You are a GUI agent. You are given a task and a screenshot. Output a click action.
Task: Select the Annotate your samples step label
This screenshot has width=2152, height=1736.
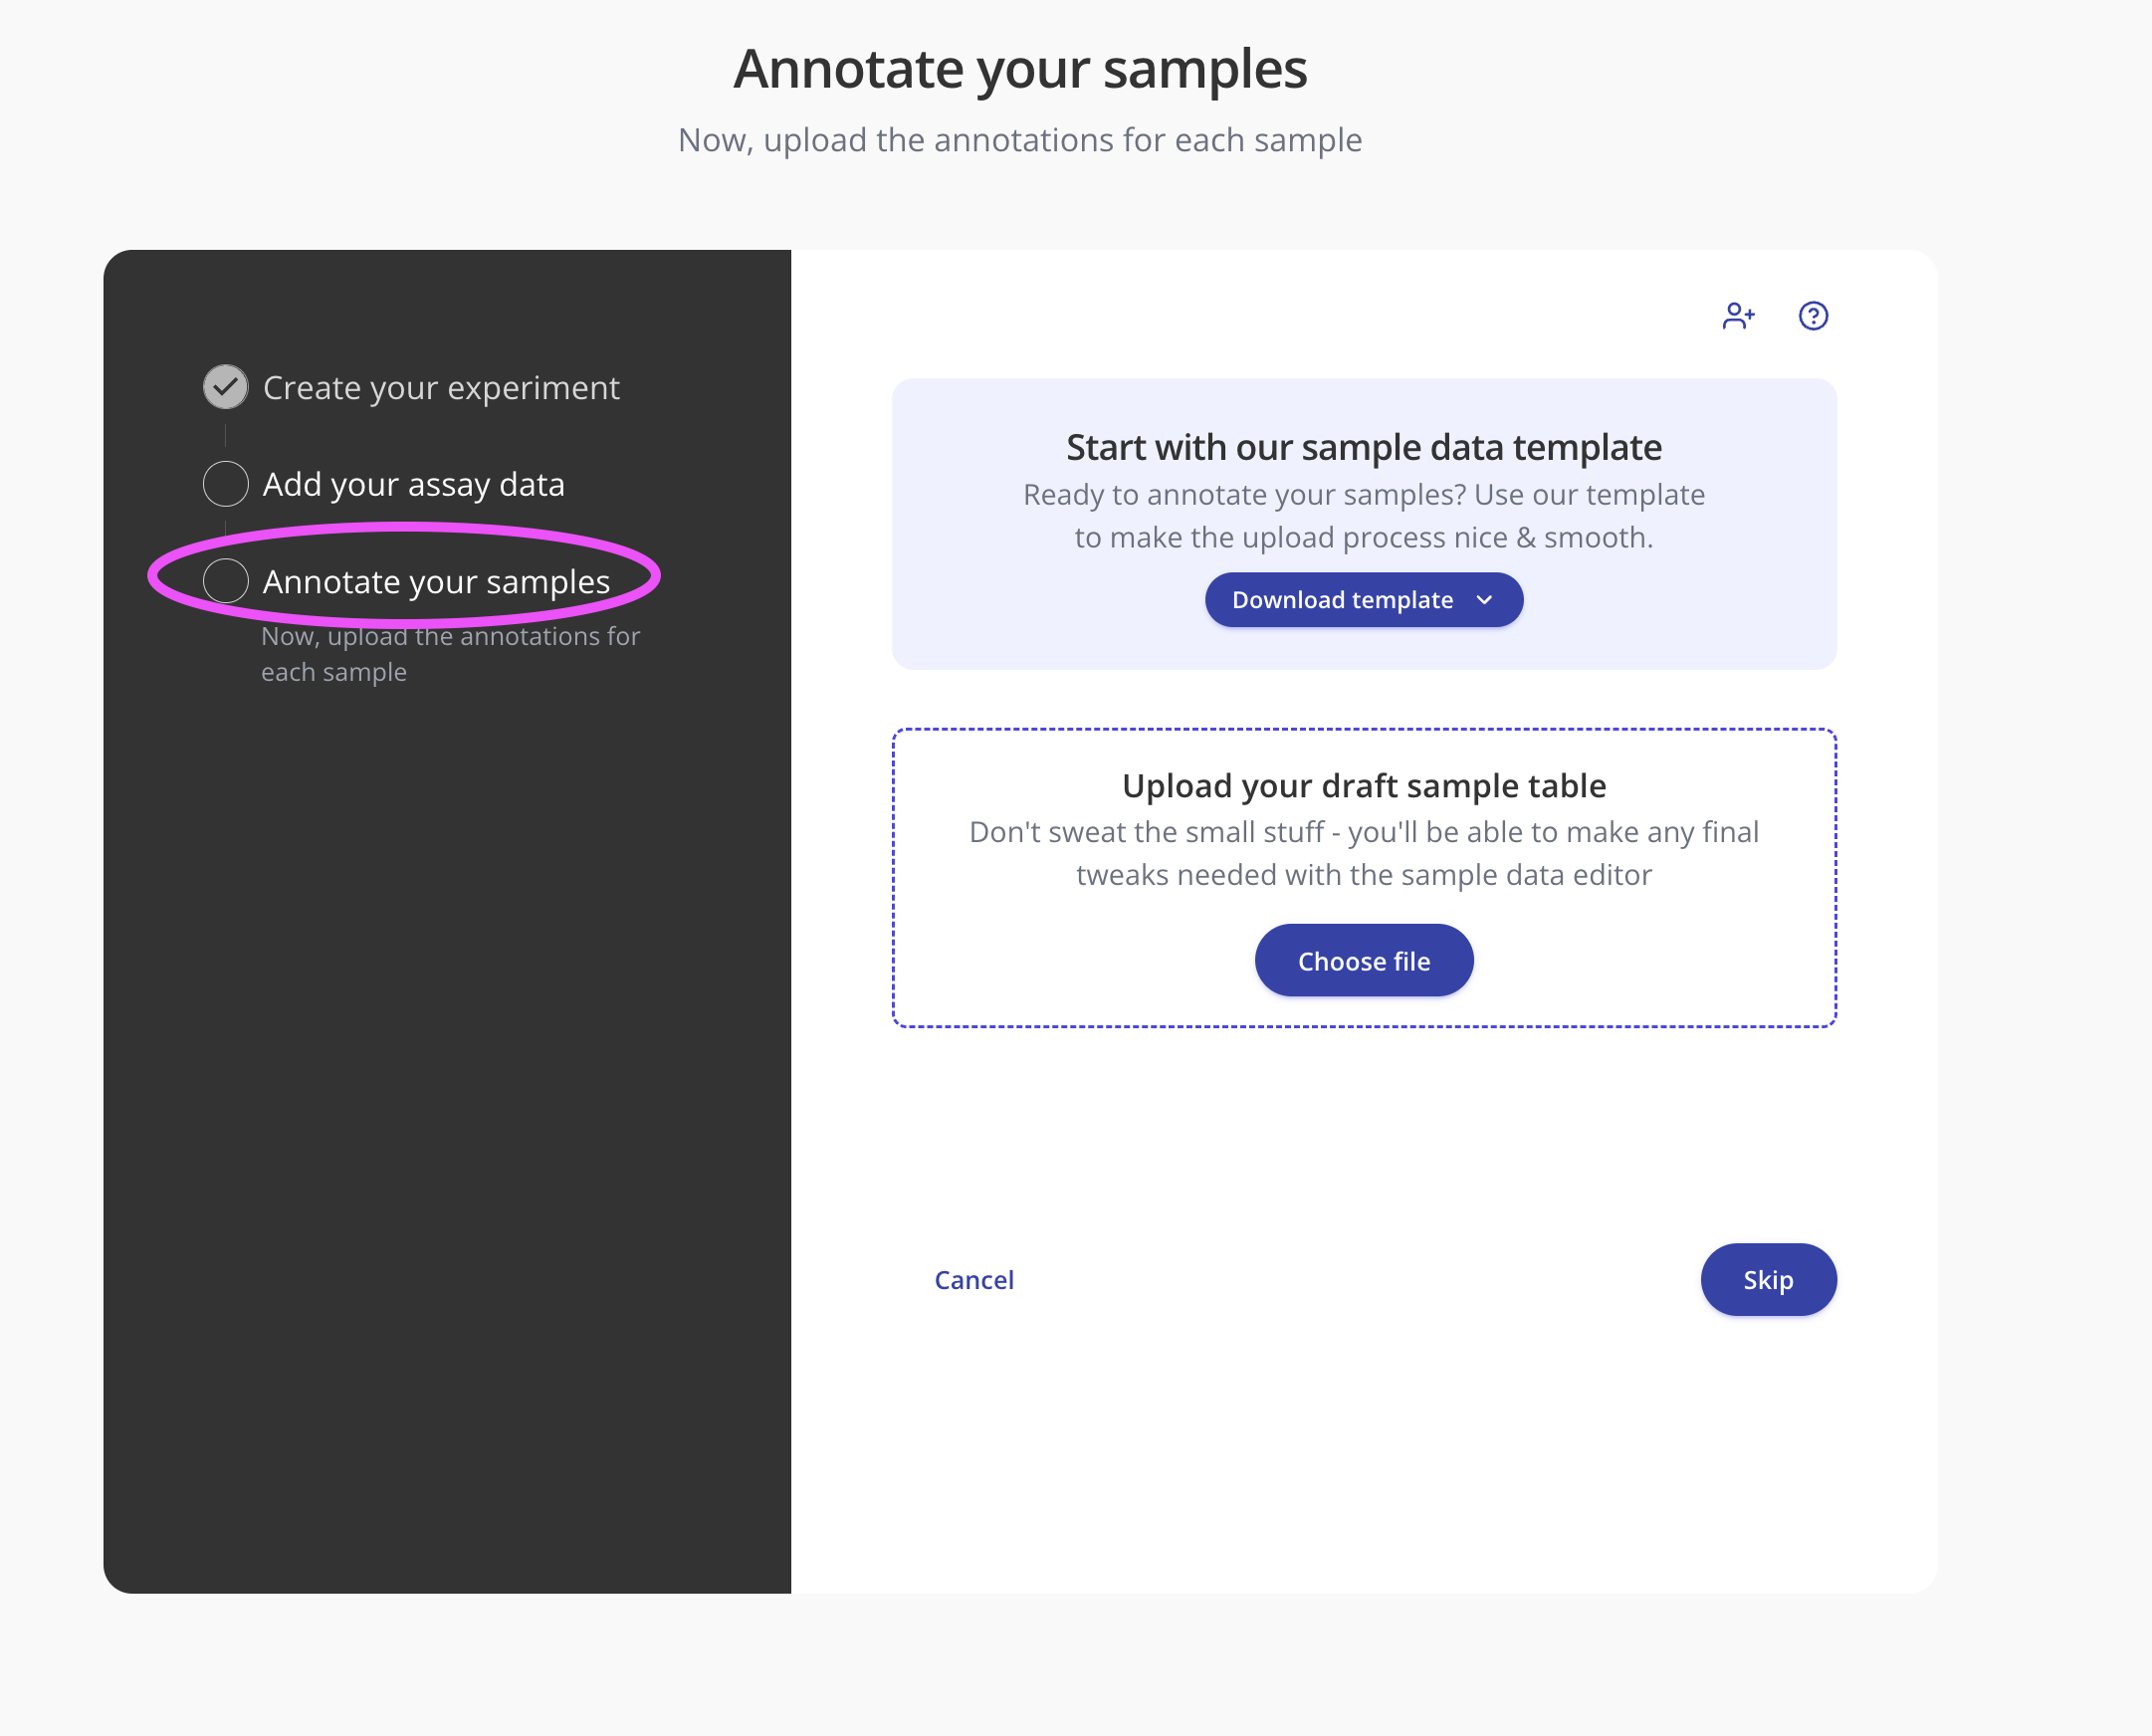tap(436, 582)
